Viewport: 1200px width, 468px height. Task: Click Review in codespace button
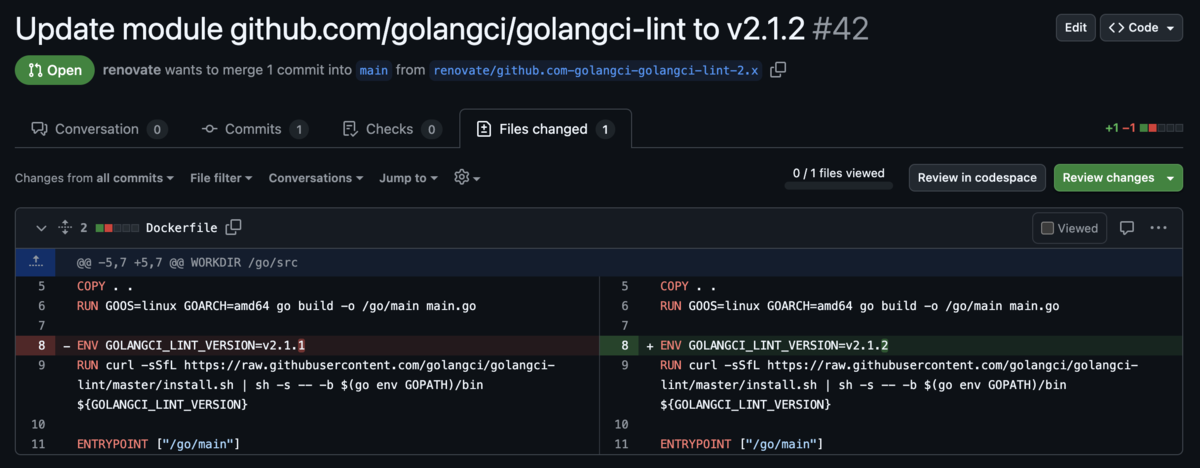click(977, 178)
